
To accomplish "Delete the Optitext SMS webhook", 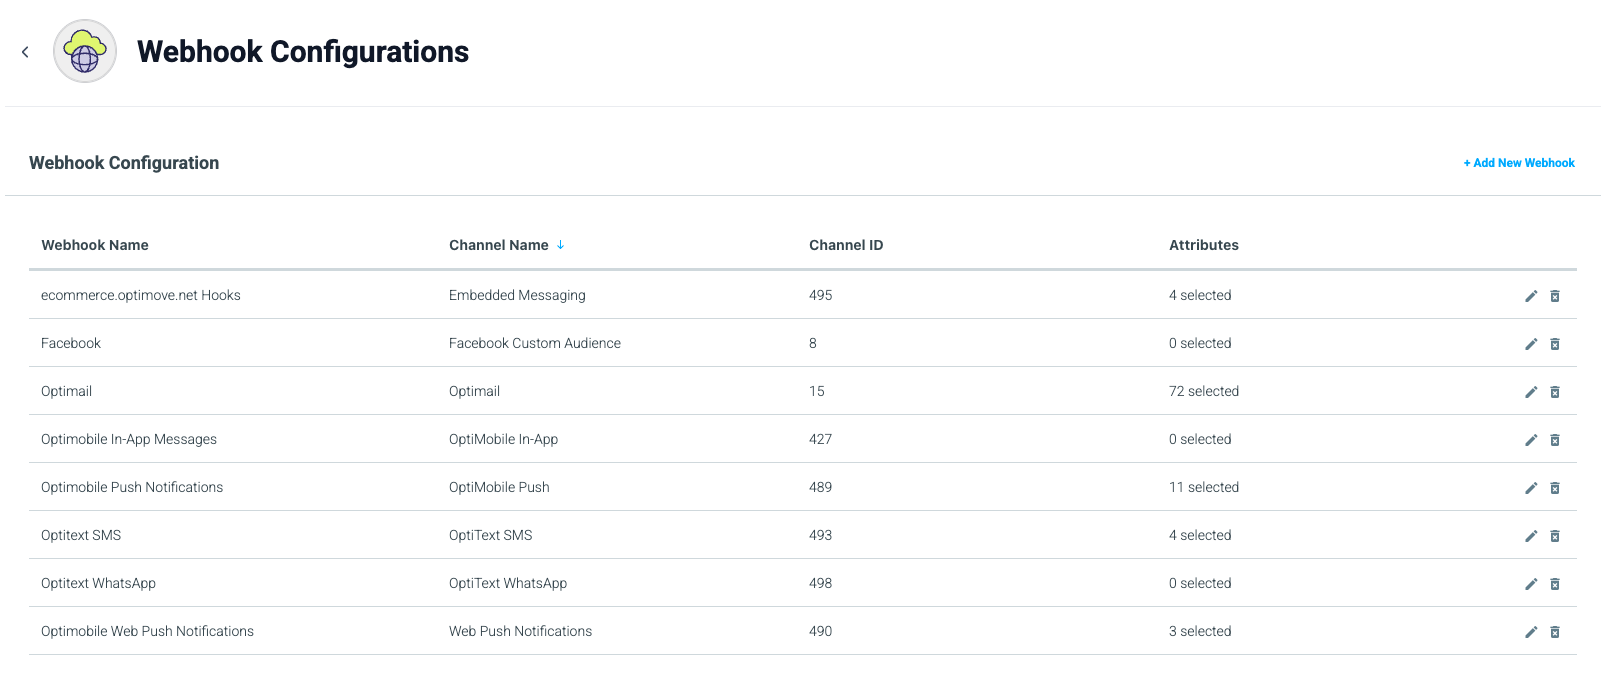I will (1555, 536).
